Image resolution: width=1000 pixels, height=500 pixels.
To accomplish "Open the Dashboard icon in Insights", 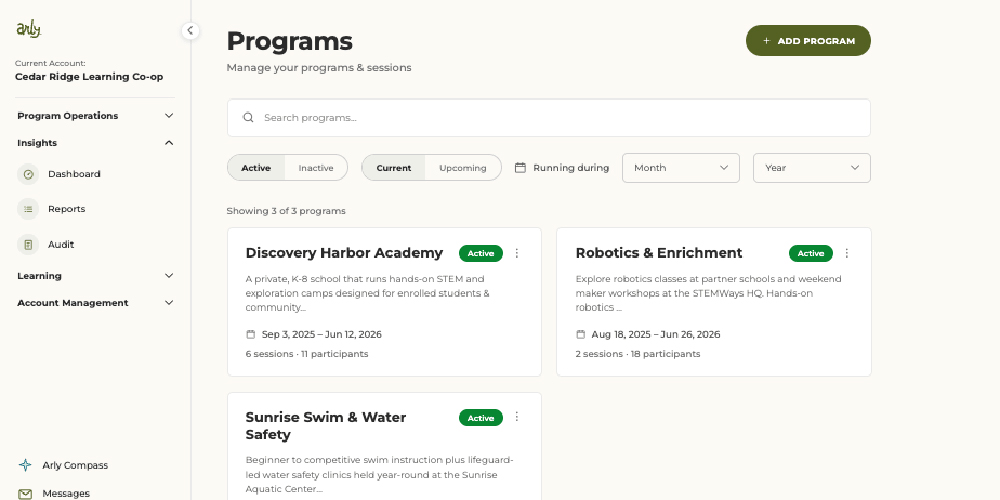I will click(x=28, y=174).
